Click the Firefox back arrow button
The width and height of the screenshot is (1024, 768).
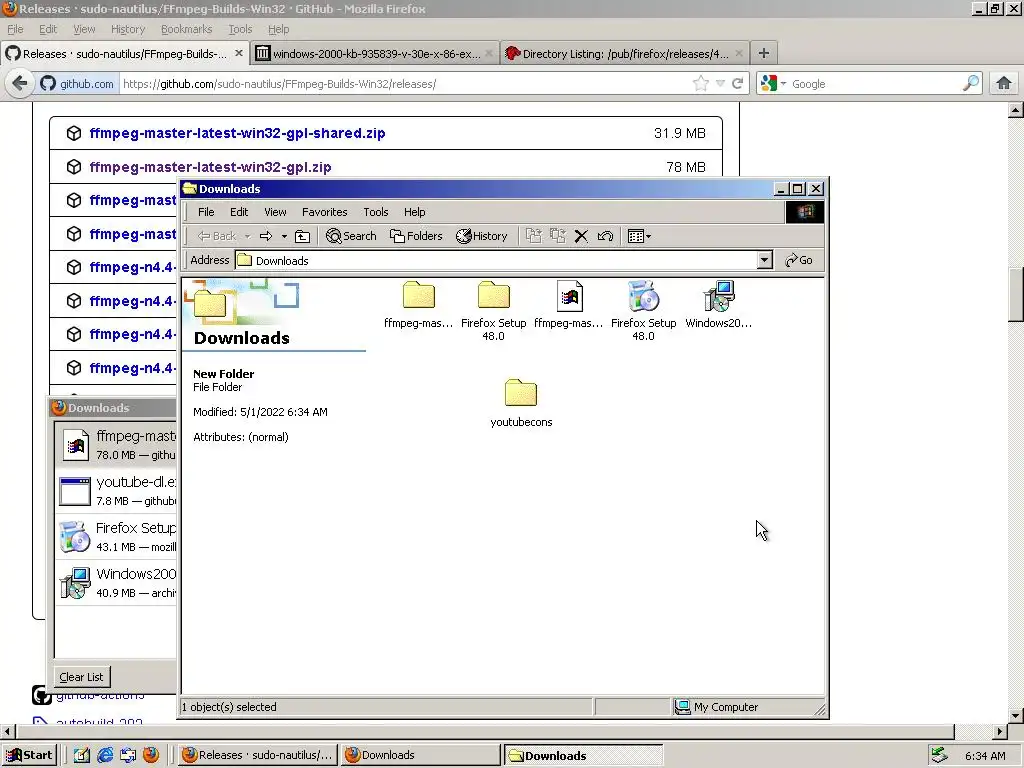pos(20,84)
